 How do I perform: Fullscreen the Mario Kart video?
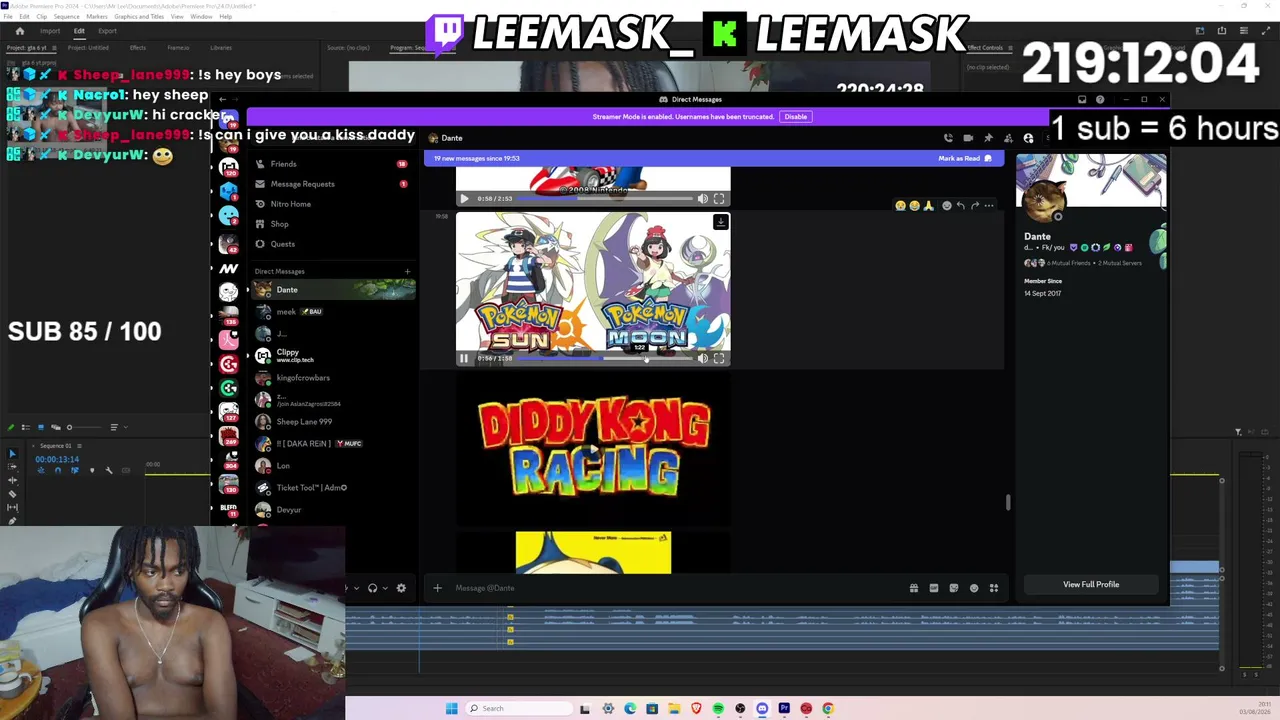719,199
